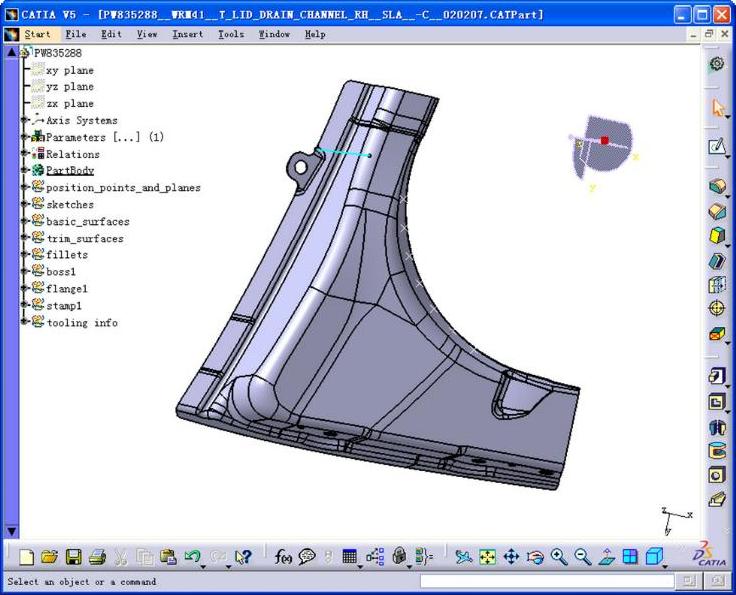Expand the PartBody tree node

[24, 171]
